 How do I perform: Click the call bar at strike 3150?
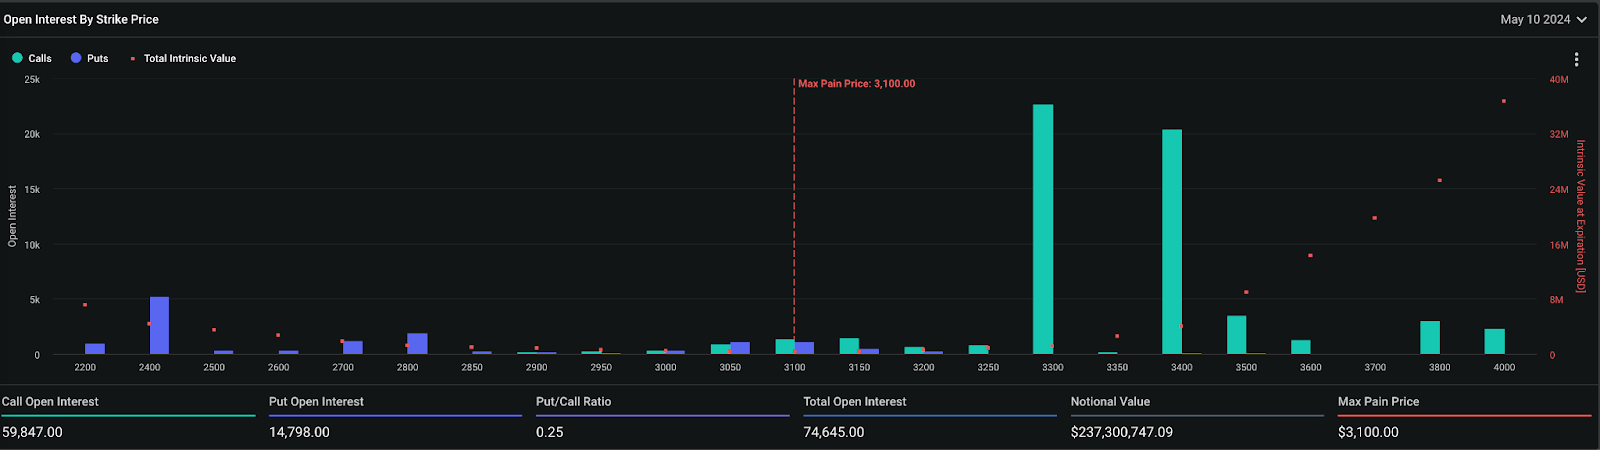pos(849,346)
